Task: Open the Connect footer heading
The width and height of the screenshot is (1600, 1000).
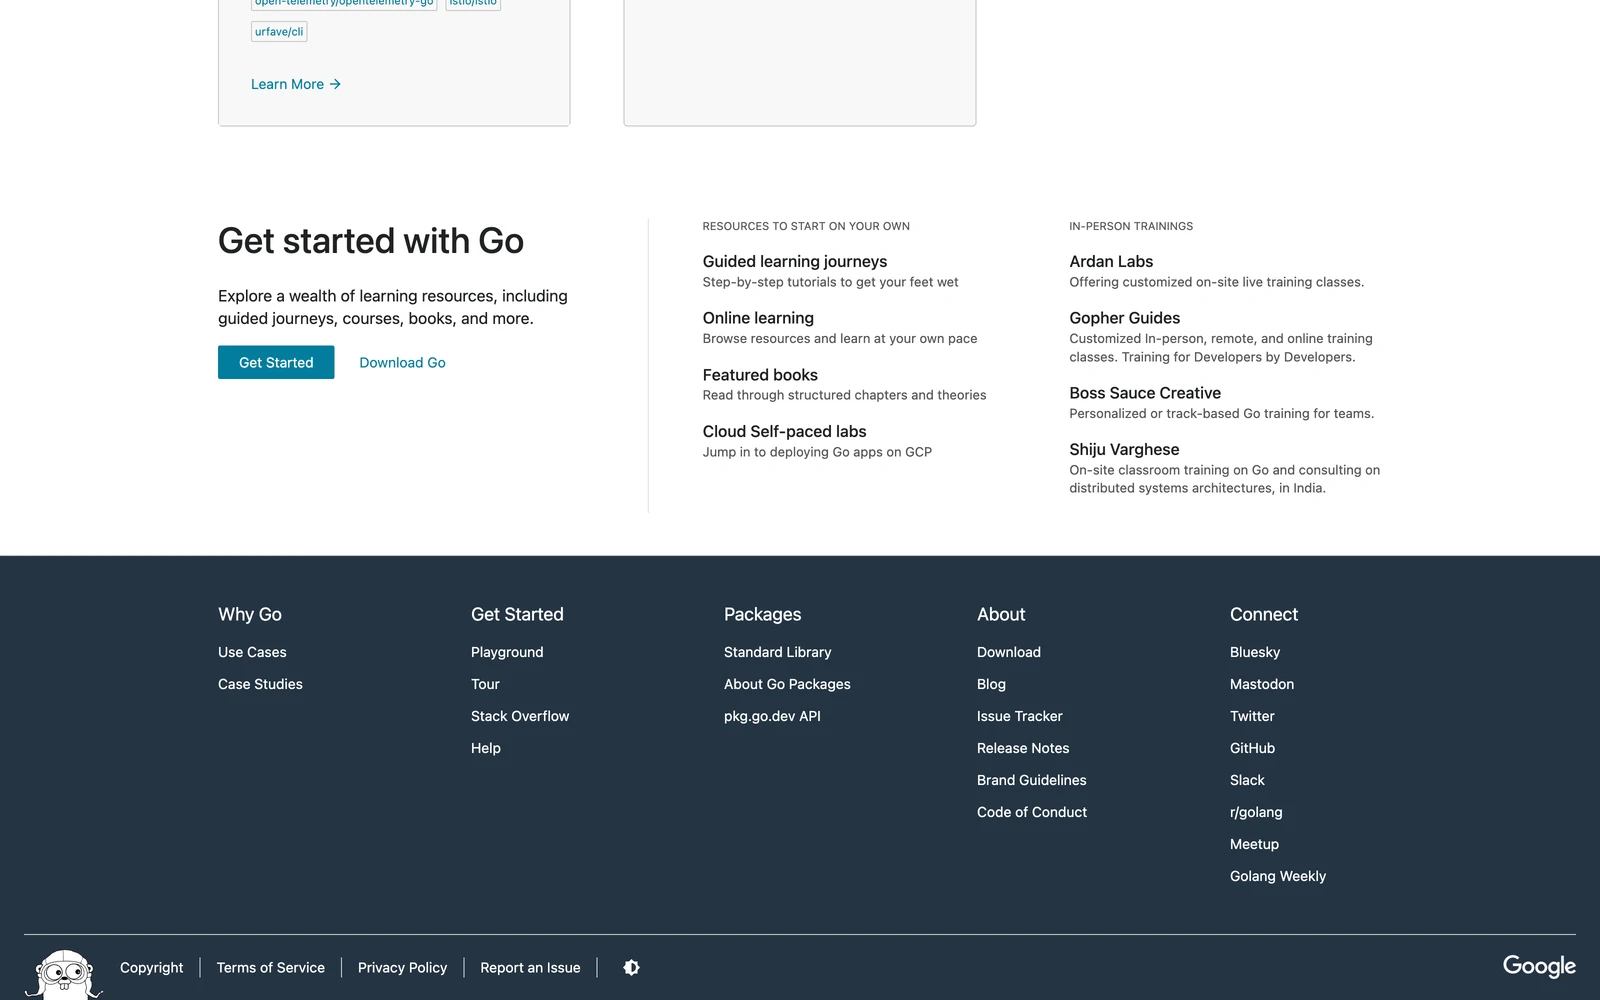Action: (x=1264, y=614)
